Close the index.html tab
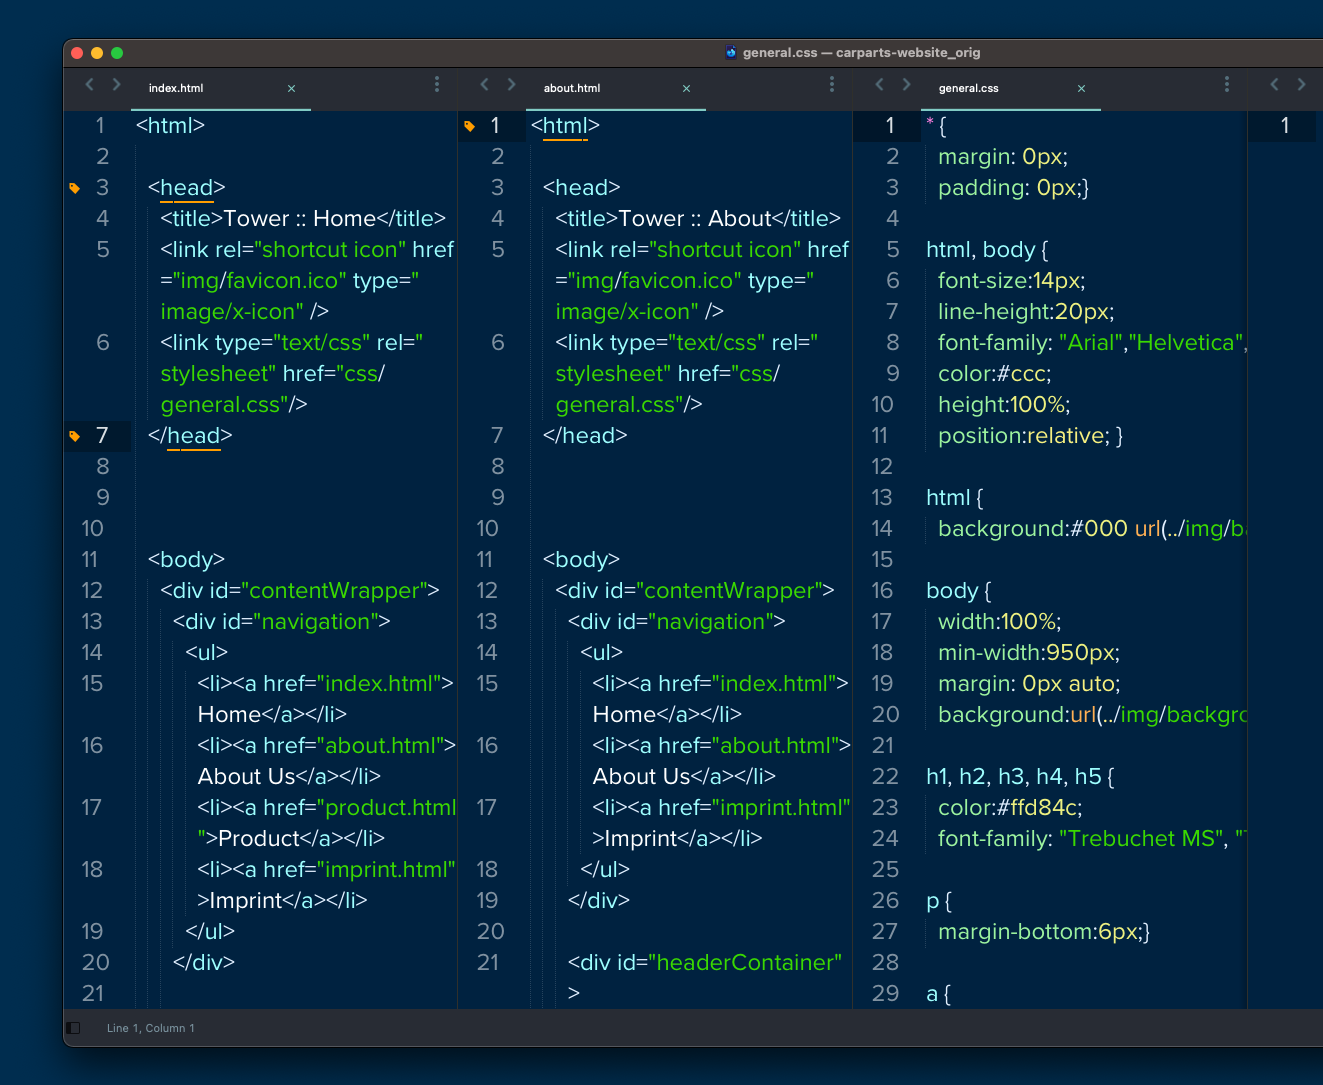 tap(291, 89)
